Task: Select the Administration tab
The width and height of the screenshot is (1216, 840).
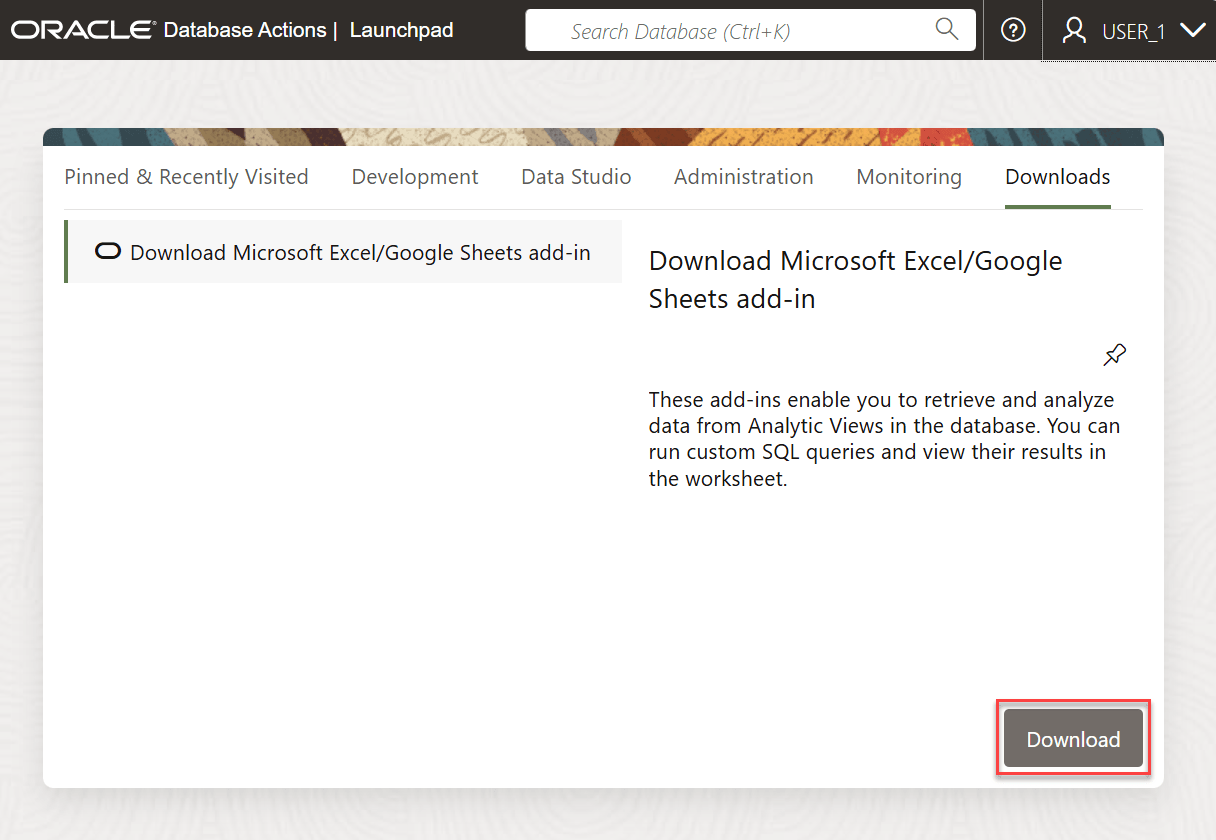Action: pos(743,176)
